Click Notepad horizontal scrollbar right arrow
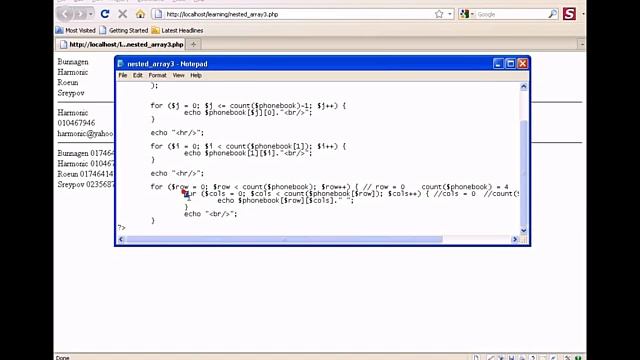The image size is (640, 360). point(515,240)
